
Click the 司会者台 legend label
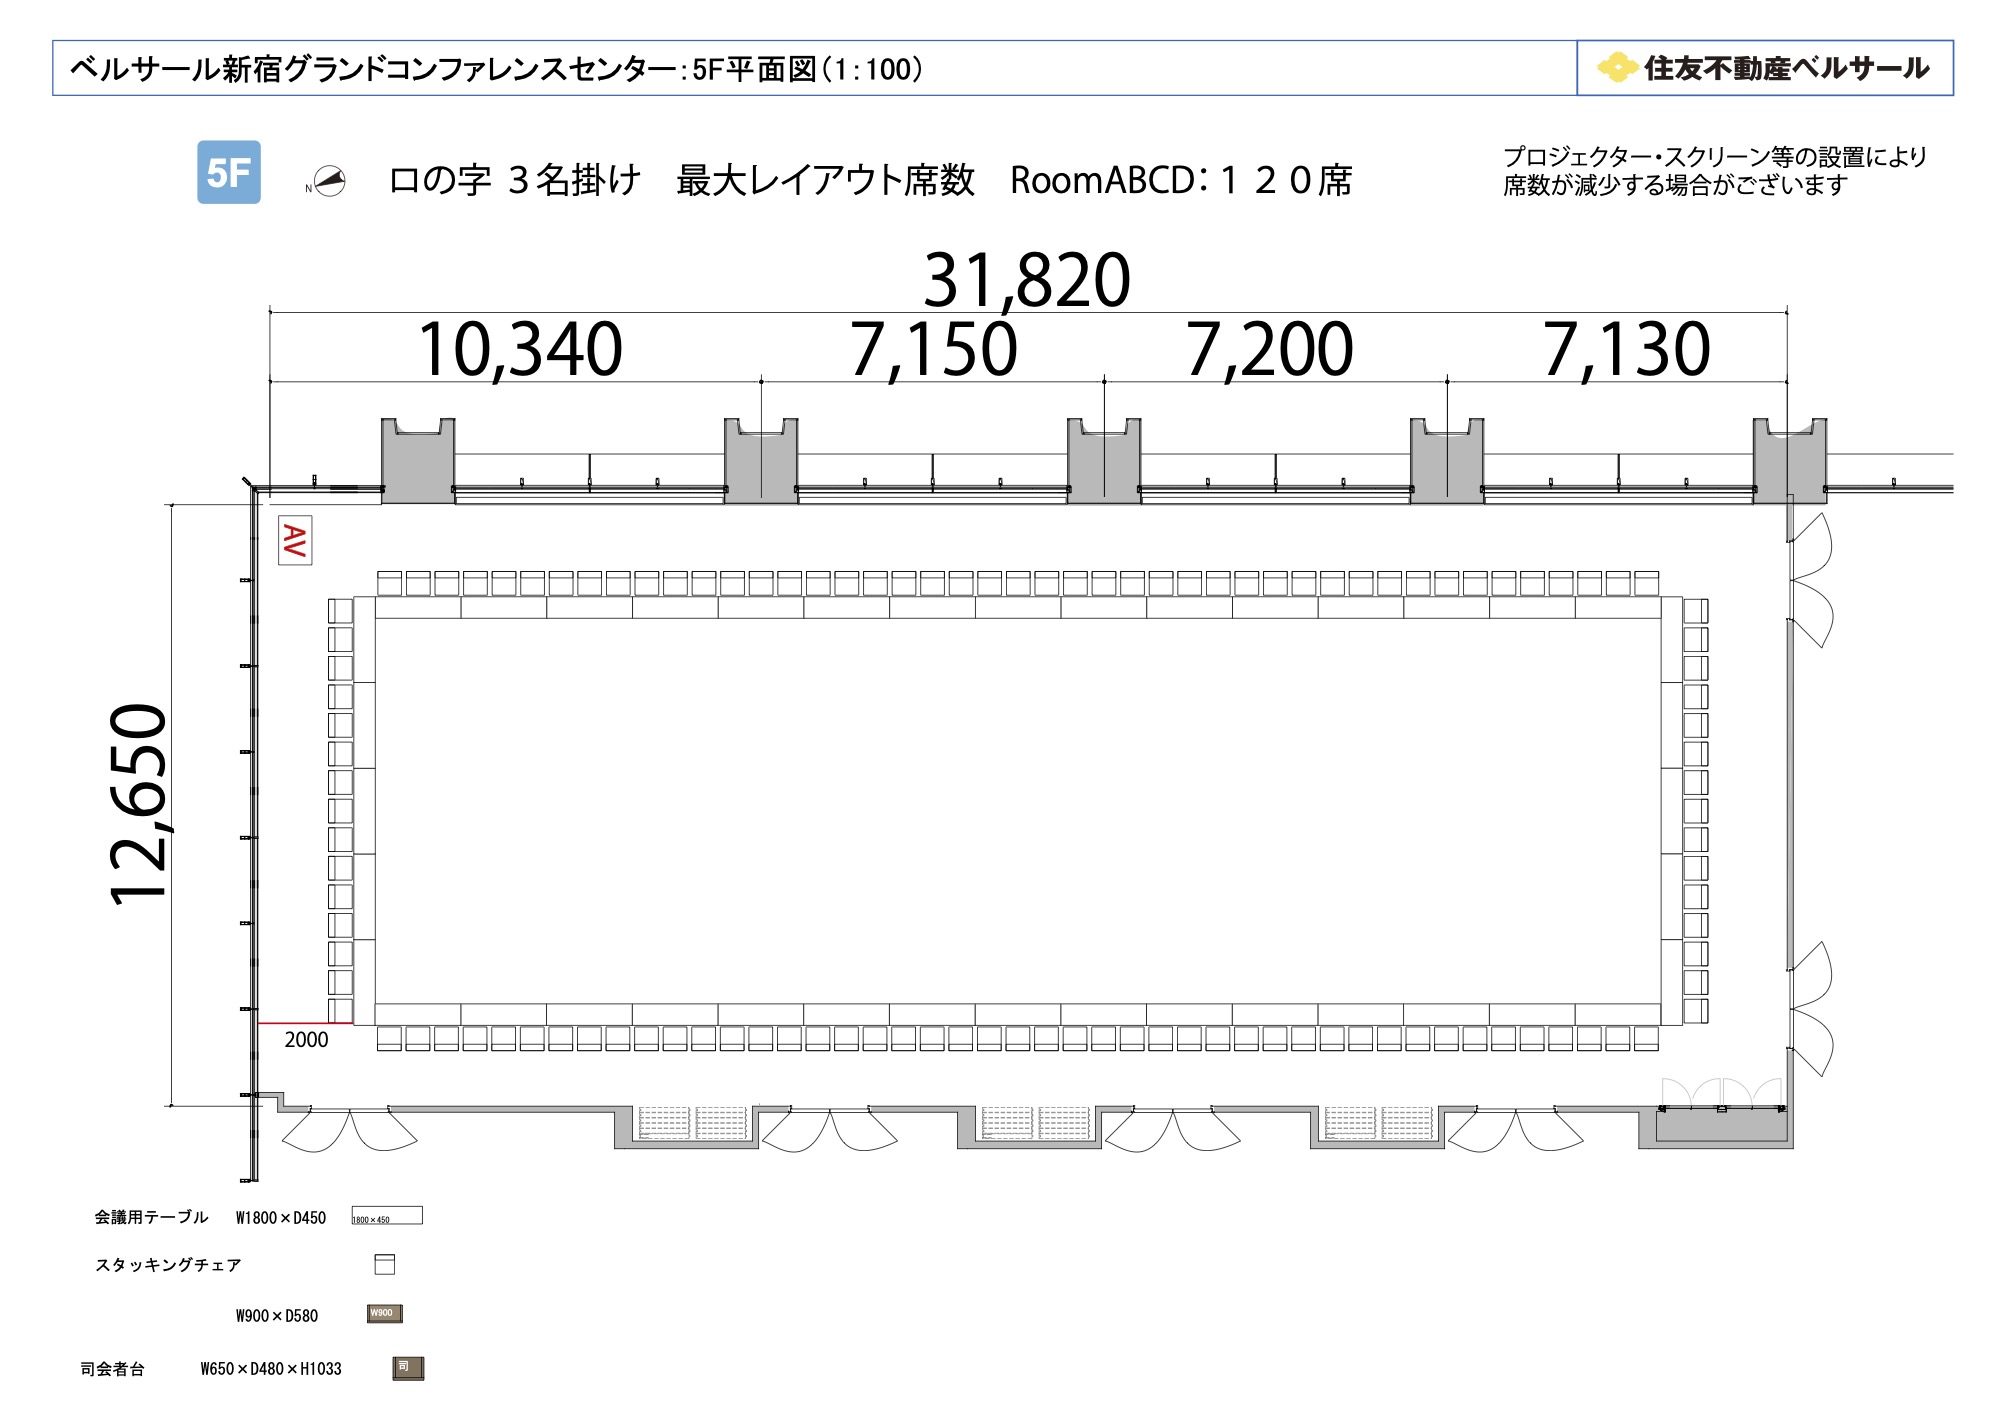tap(112, 1369)
